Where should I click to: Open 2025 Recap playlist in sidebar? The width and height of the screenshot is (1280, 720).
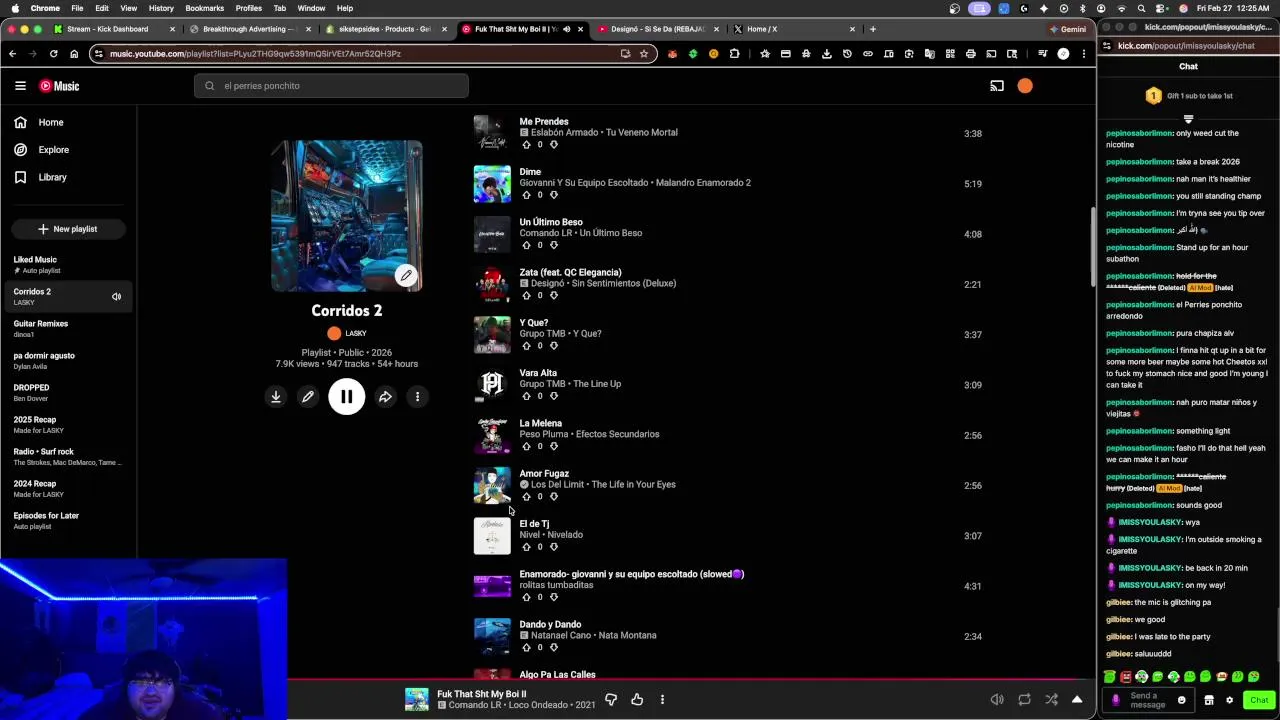[x=68, y=424]
